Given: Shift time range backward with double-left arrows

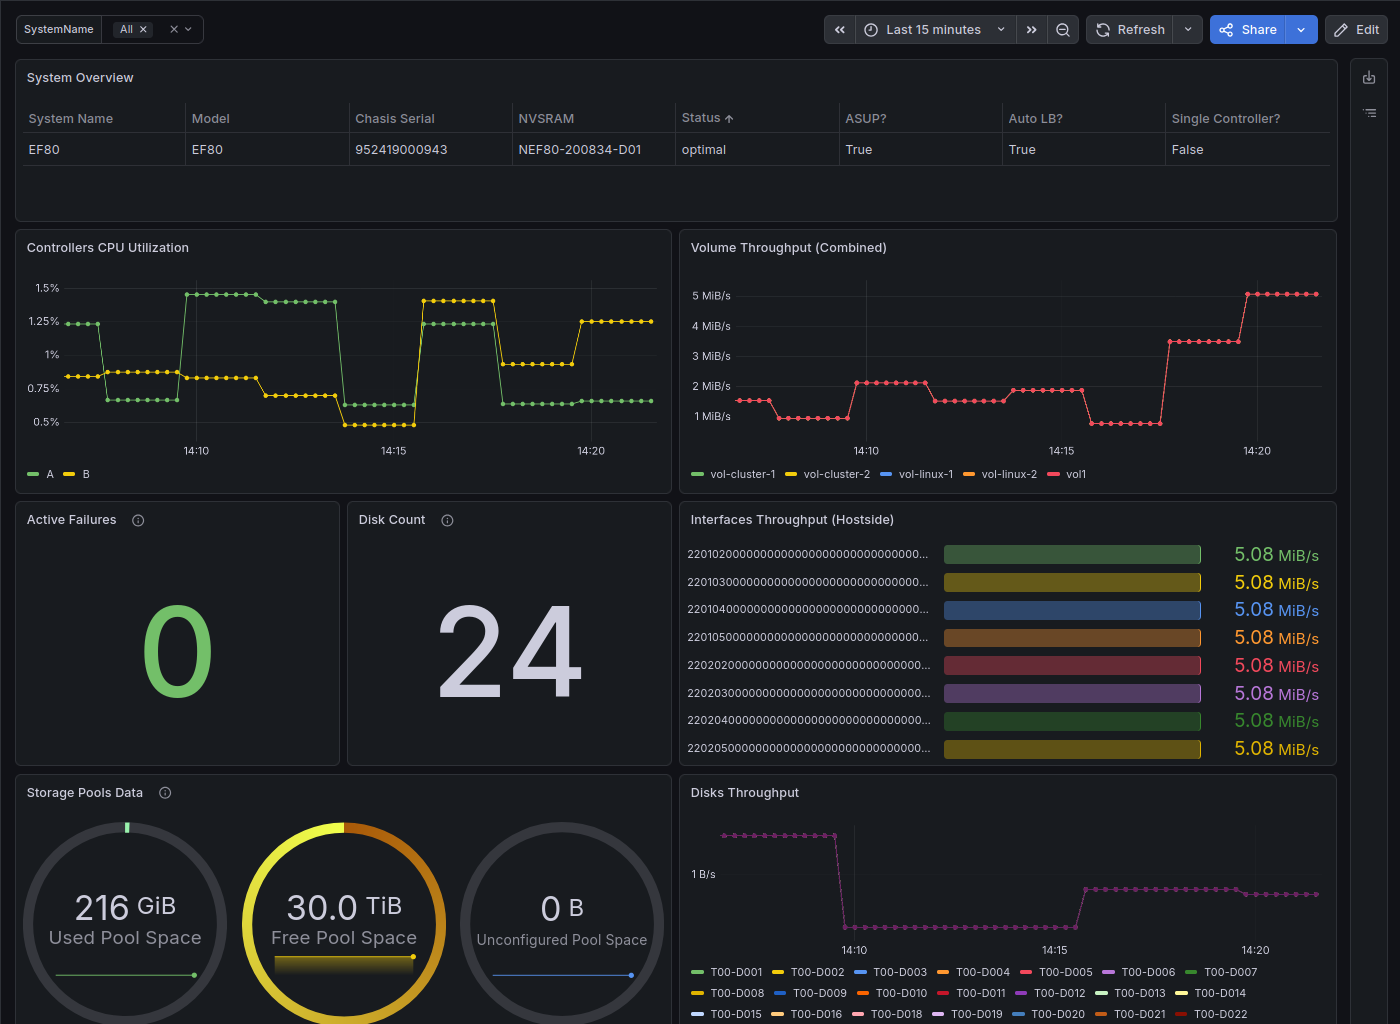Looking at the screenshot, I should (840, 30).
